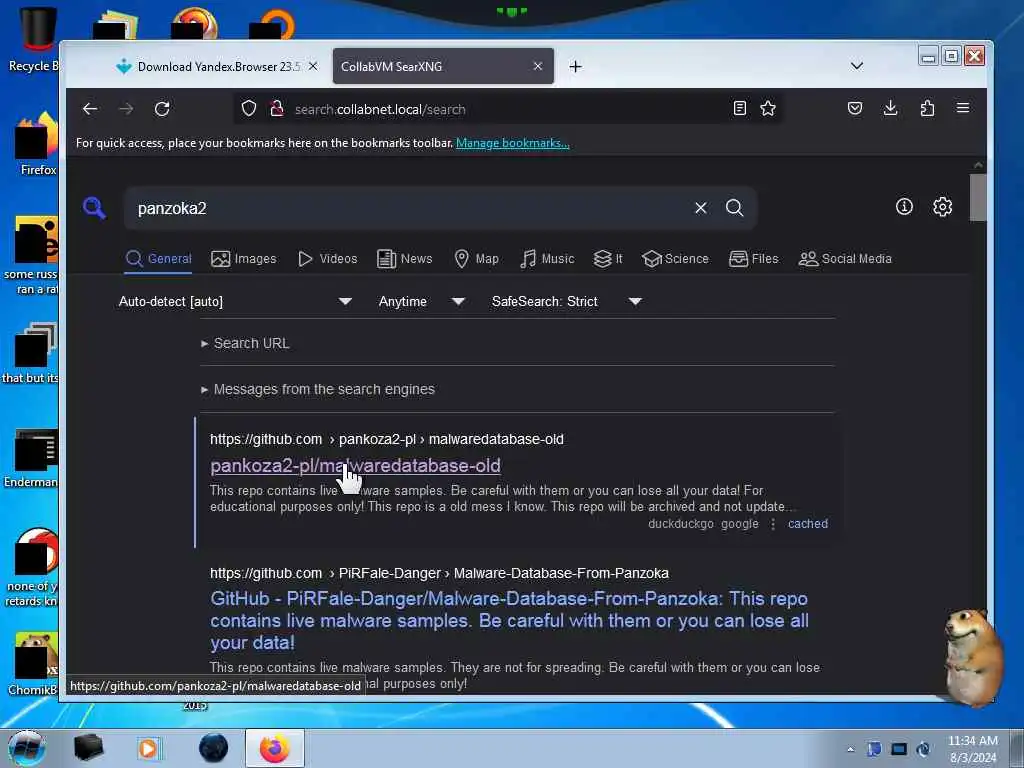1024x768 pixels.
Task: Open the extensions puzzle icon
Action: (927, 108)
